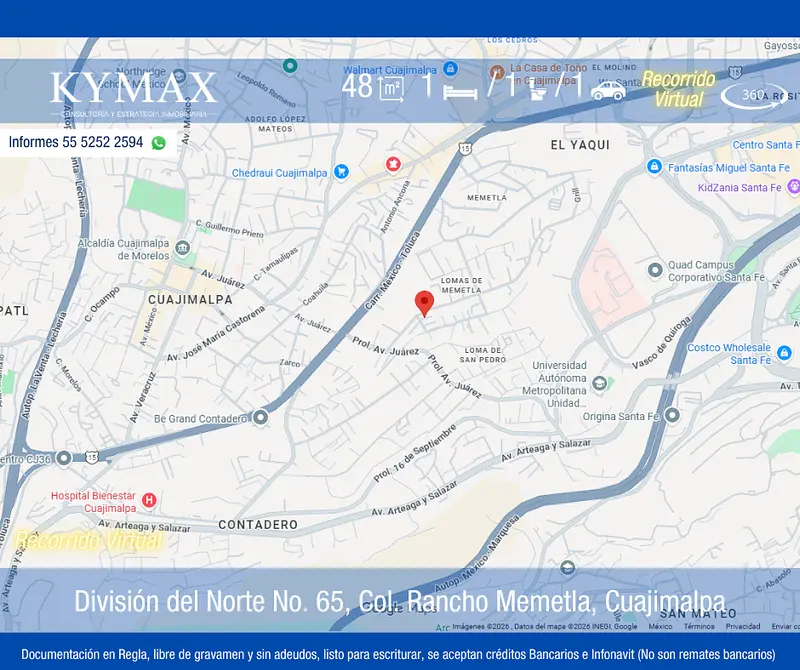Viewport: 800px width, 670px height.
Task: Select the La Casa de Toño restaurant icon
Action: (x=497, y=71)
